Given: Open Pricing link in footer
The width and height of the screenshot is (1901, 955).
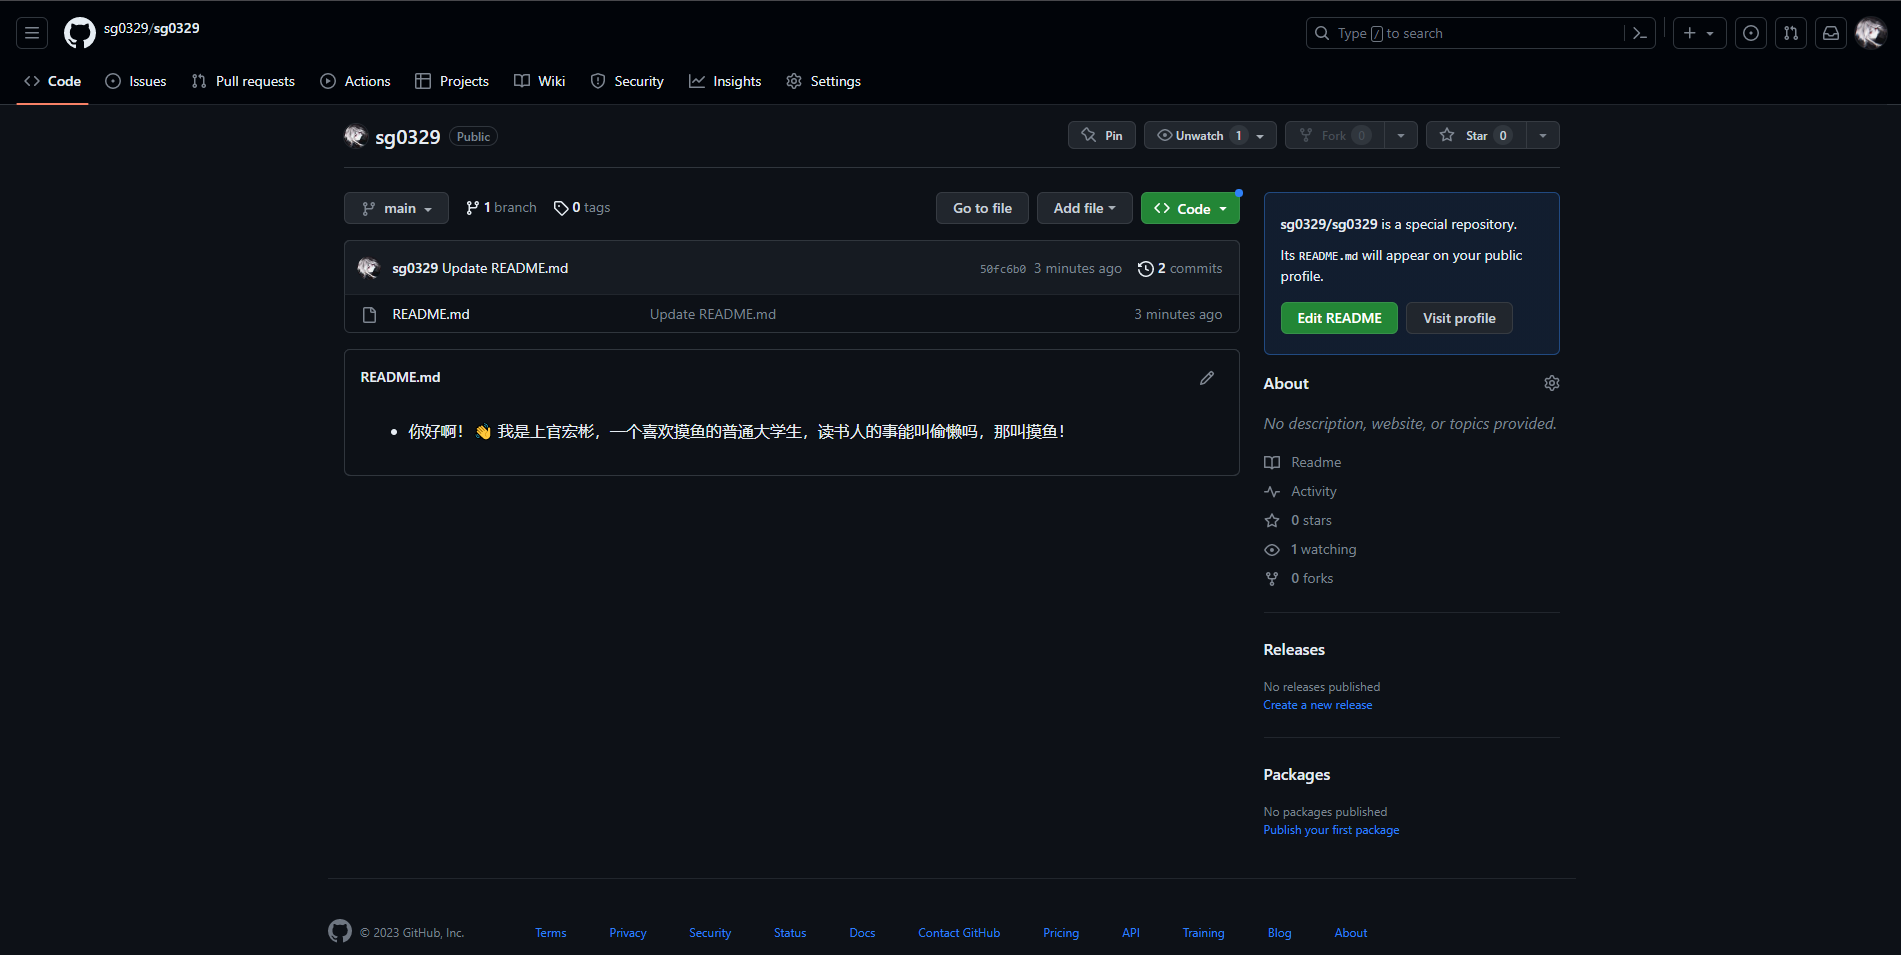Looking at the screenshot, I should point(1061,933).
